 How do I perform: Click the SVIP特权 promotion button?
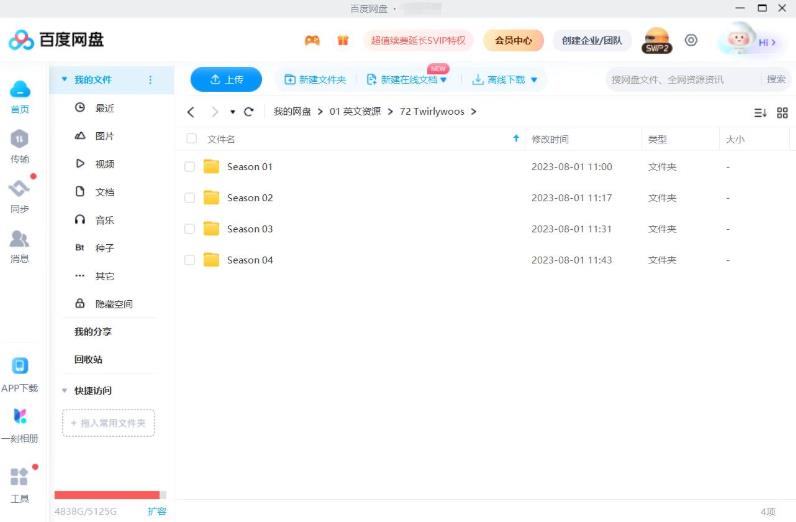pyautogui.click(x=418, y=40)
